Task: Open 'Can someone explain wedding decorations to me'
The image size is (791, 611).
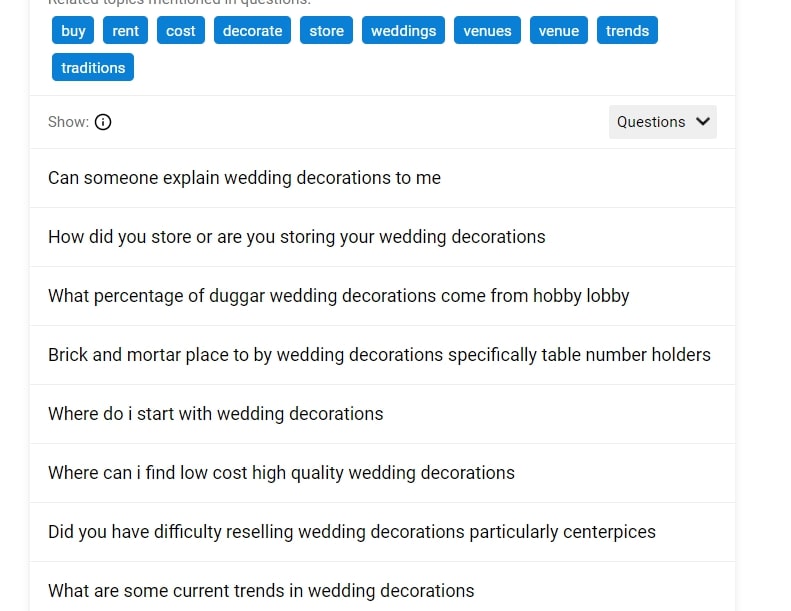Action: click(x=382, y=178)
